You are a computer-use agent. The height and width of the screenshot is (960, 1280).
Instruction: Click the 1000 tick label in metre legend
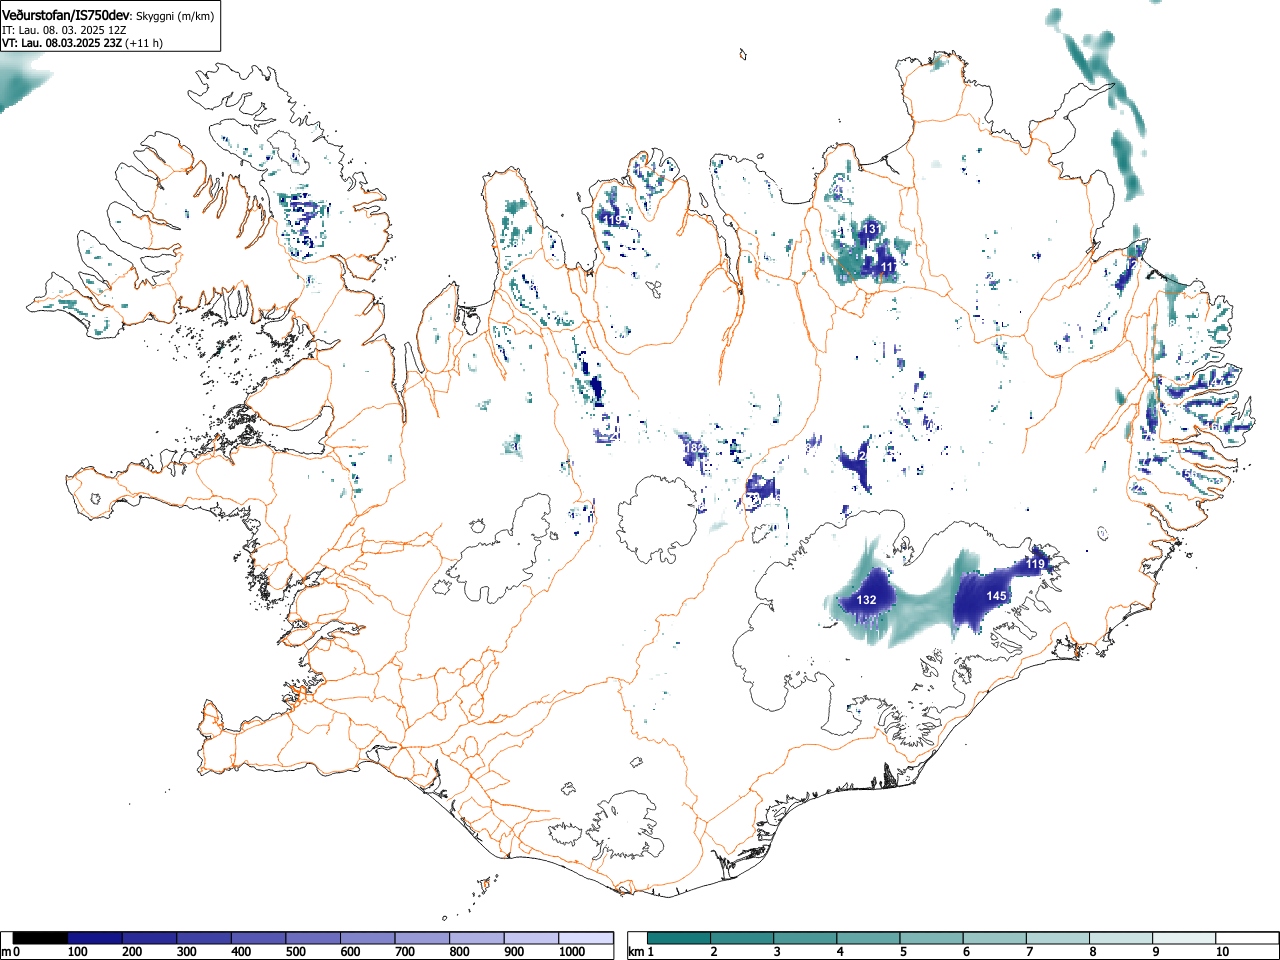[x=571, y=952]
